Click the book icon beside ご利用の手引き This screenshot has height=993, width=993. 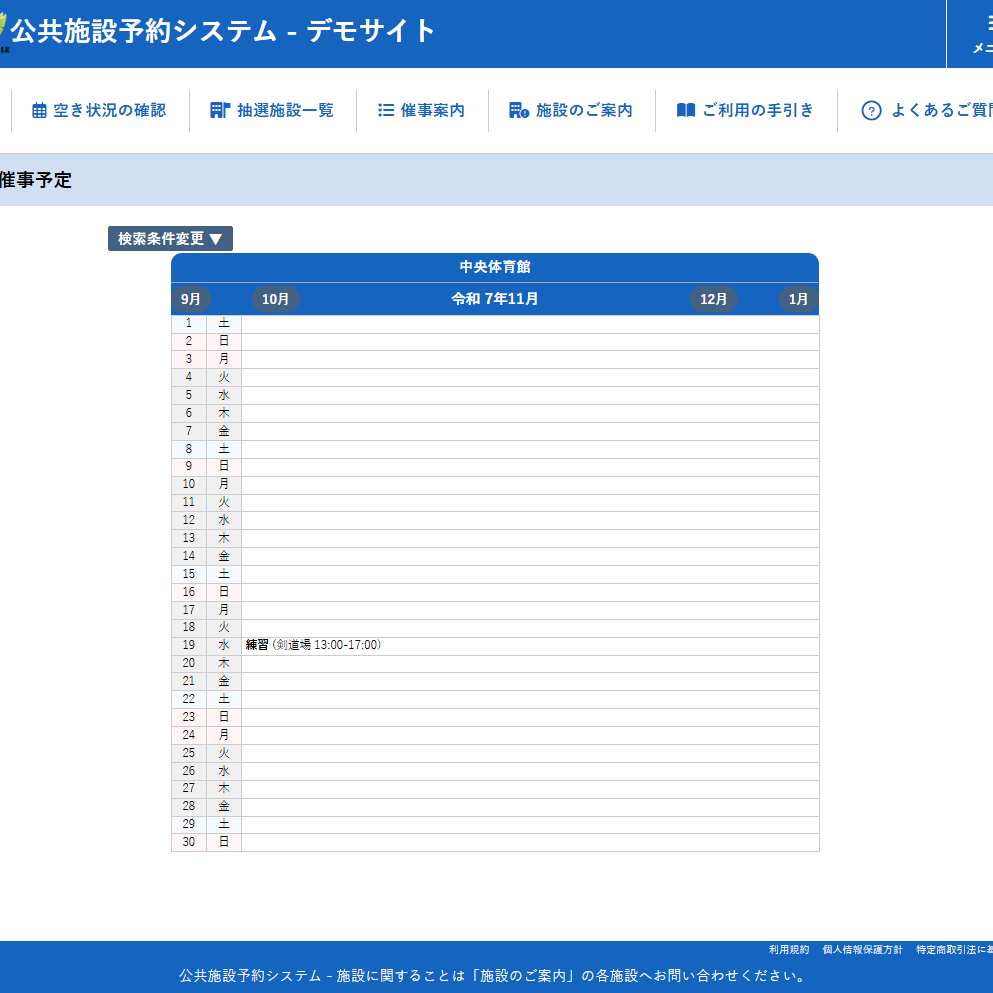(685, 110)
